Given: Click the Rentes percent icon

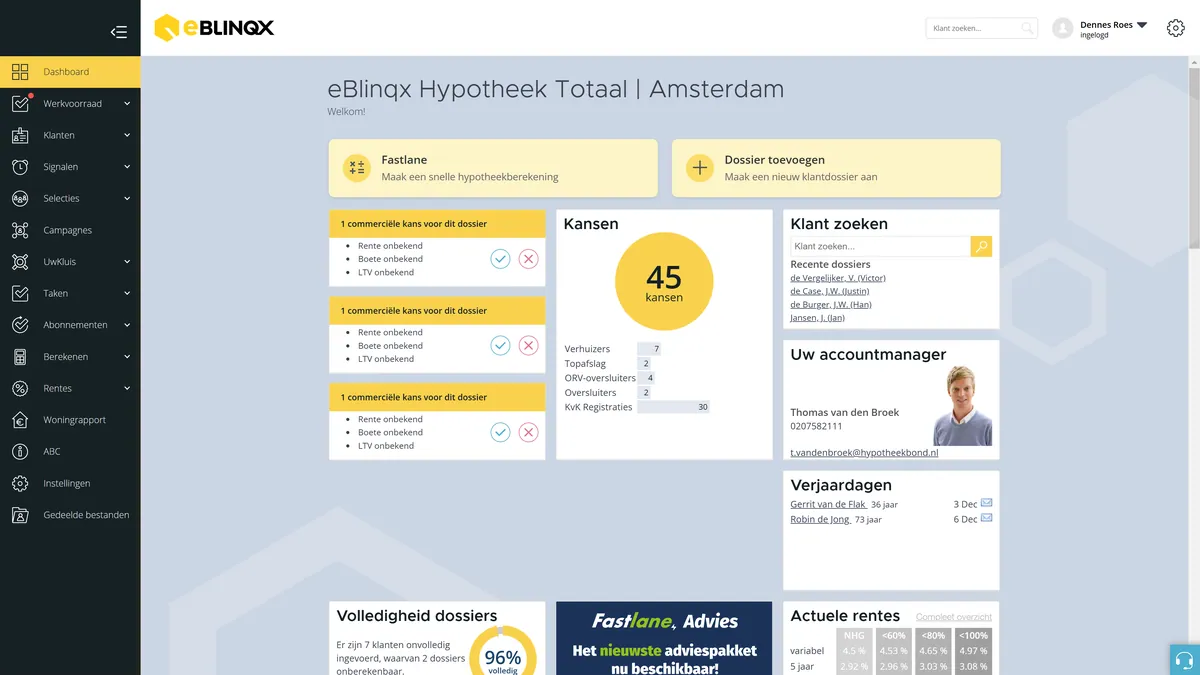Looking at the screenshot, I should 20,388.
